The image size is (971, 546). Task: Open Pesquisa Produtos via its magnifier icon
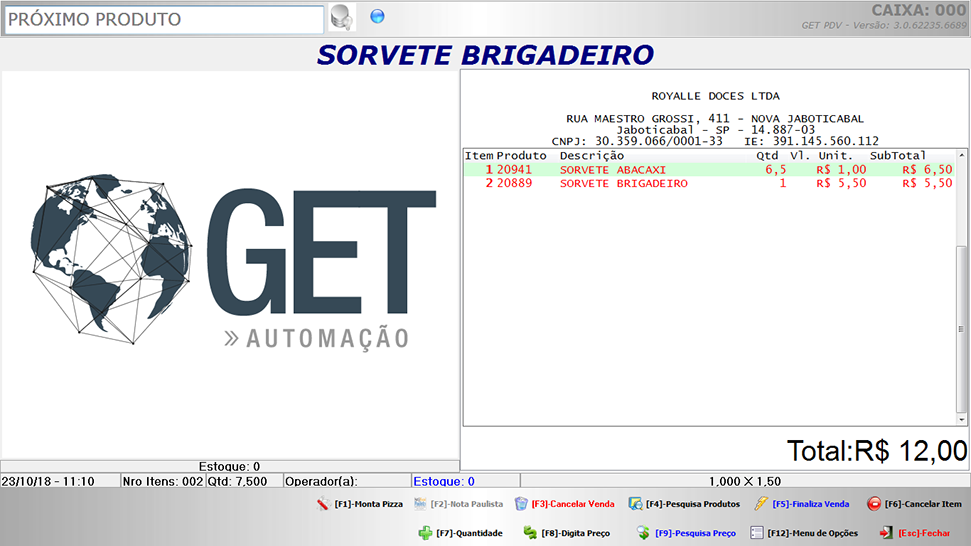point(636,504)
